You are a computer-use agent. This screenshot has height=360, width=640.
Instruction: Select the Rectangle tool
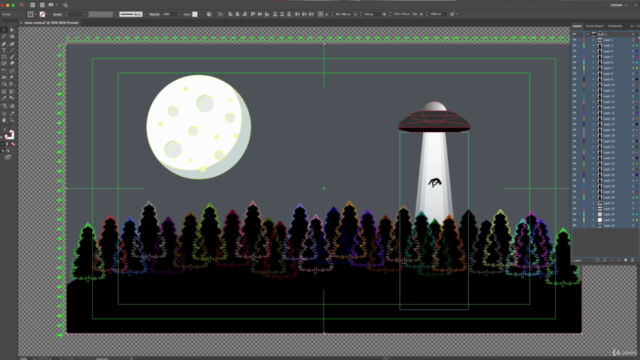(x=4, y=57)
